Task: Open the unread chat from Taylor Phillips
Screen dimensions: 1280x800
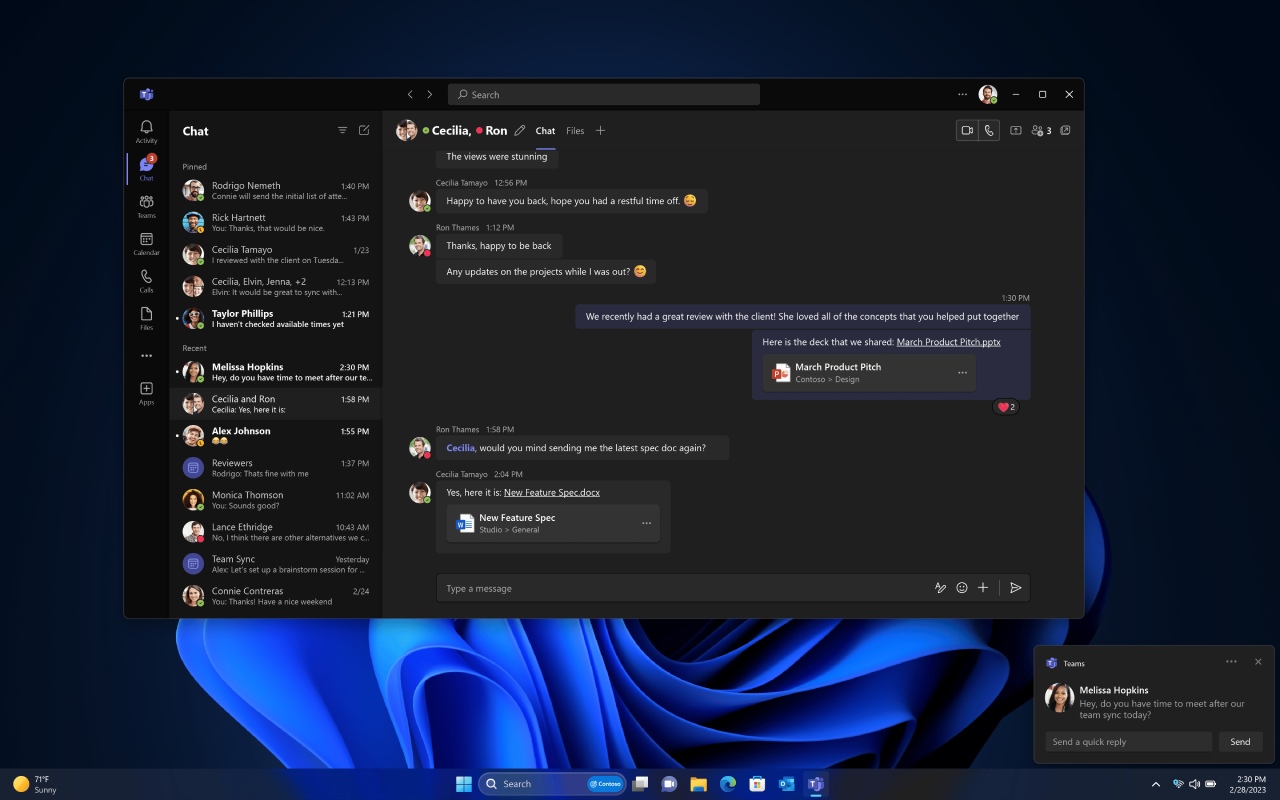Action: 275,318
